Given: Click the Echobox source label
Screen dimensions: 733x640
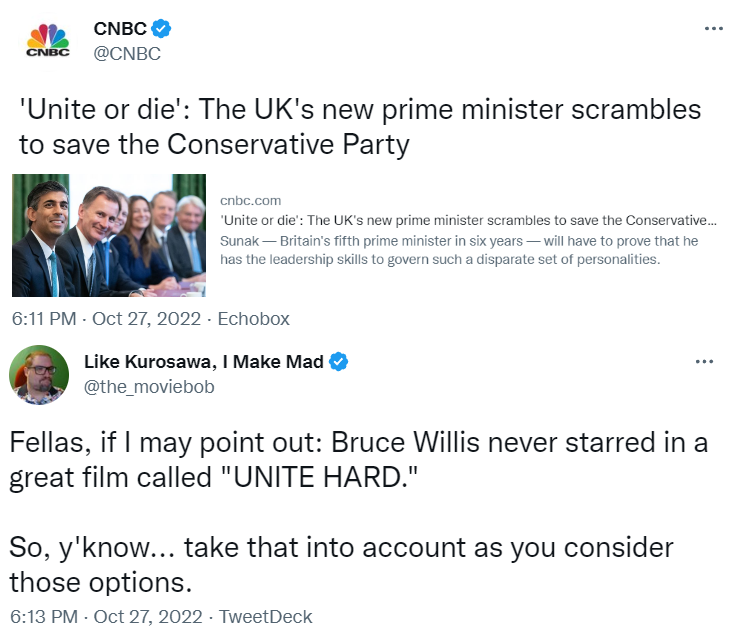Looking at the screenshot, I should click(256, 319).
